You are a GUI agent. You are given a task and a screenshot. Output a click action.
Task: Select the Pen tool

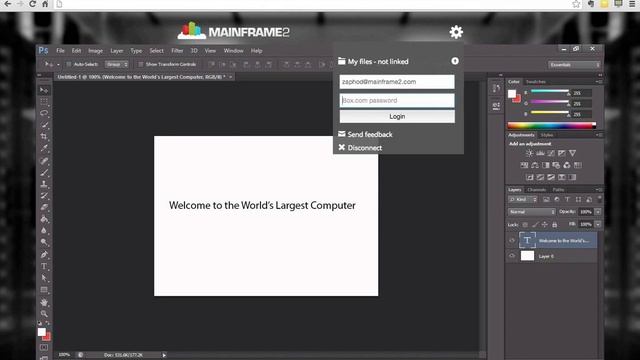coord(44,255)
